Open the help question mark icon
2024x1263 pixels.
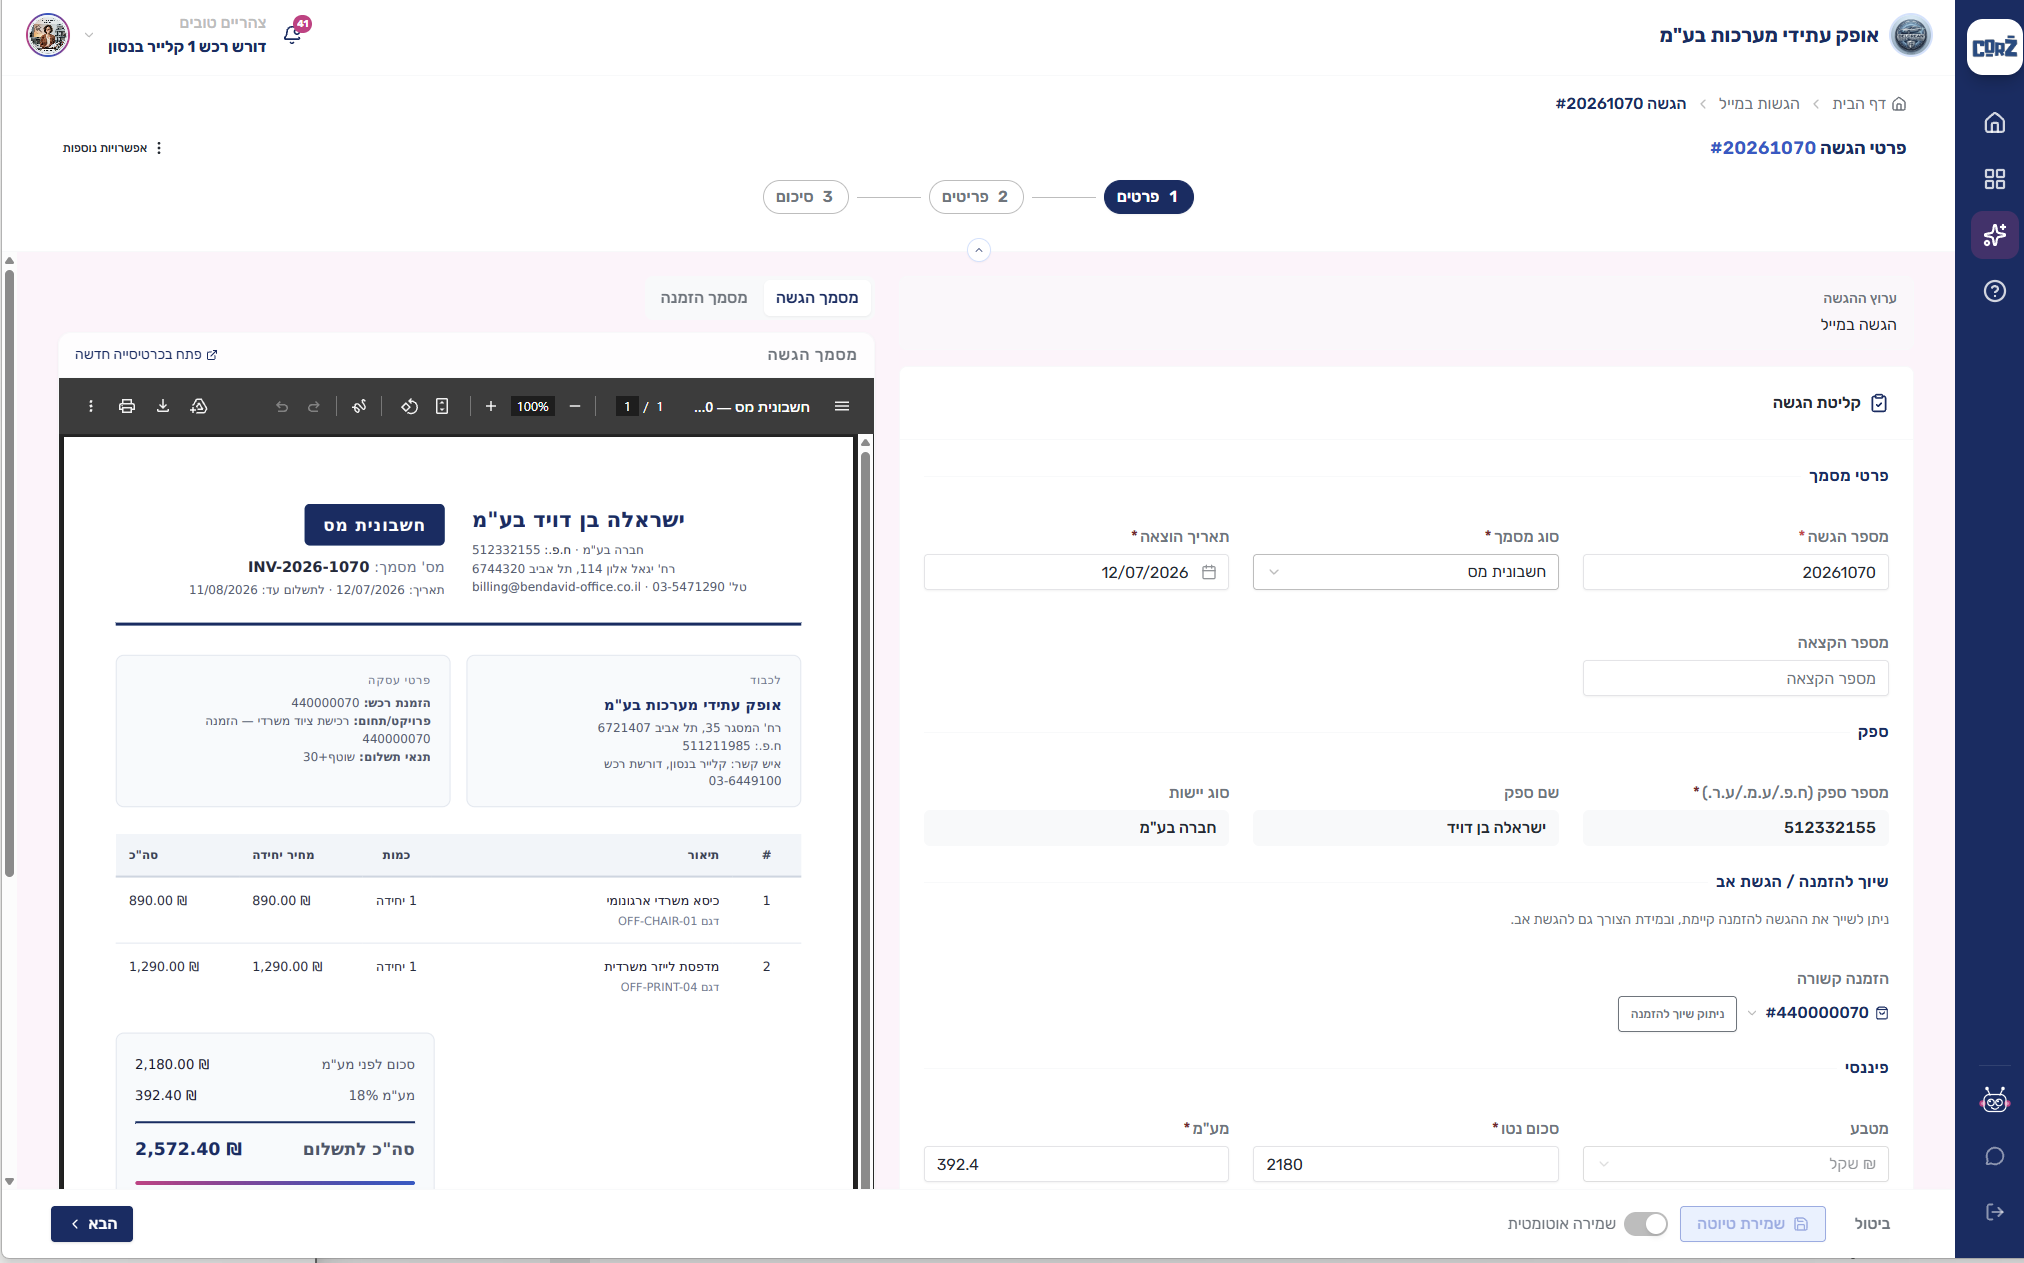(x=1994, y=291)
